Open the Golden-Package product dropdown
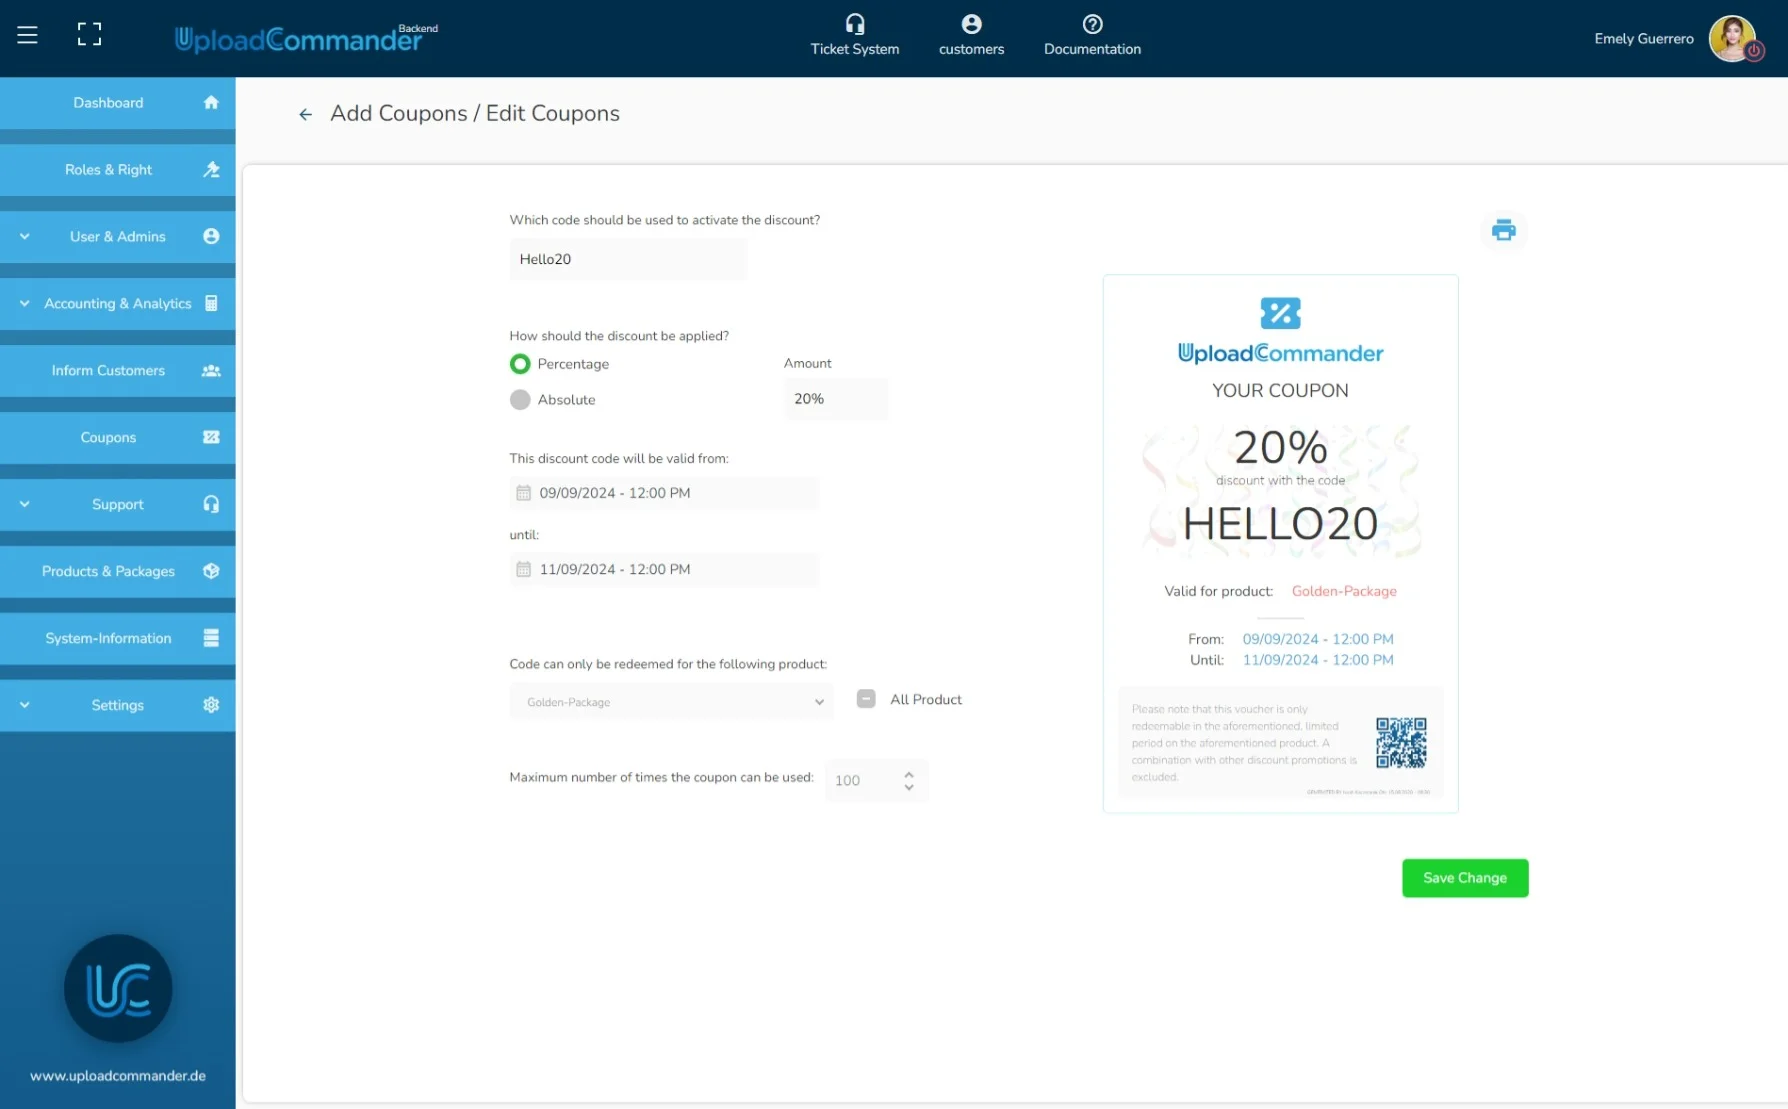1788x1109 pixels. [x=671, y=702]
